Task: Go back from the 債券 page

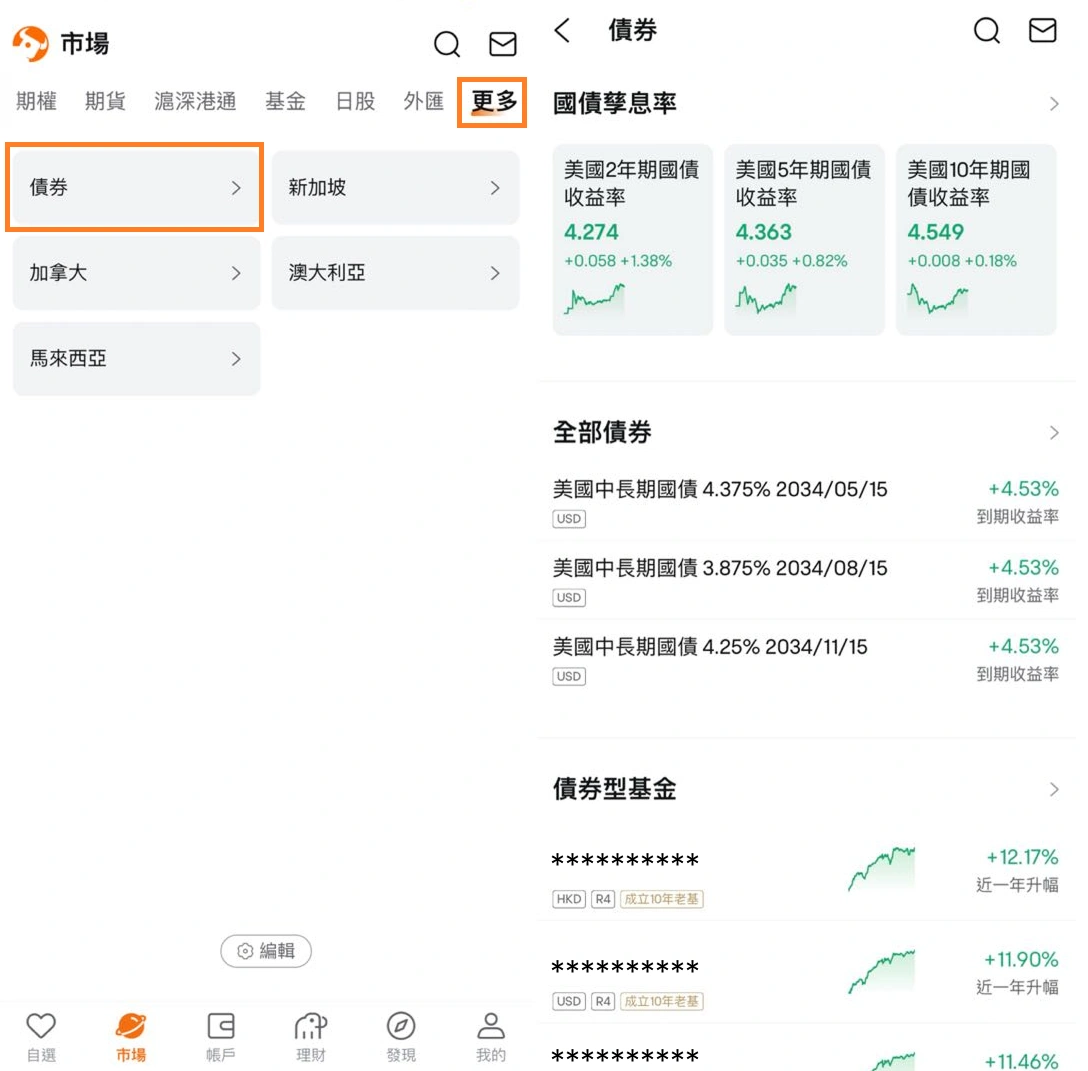Action: coord(563,31)
